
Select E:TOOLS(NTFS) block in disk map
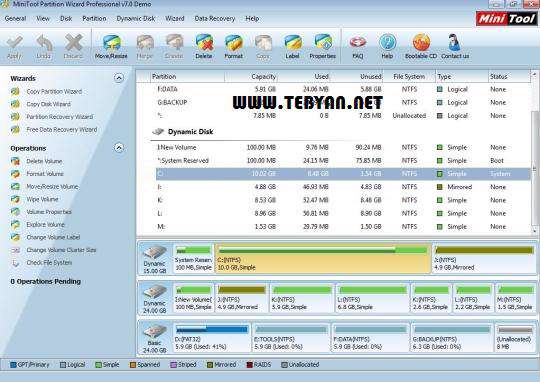click(x=291, y=338)
